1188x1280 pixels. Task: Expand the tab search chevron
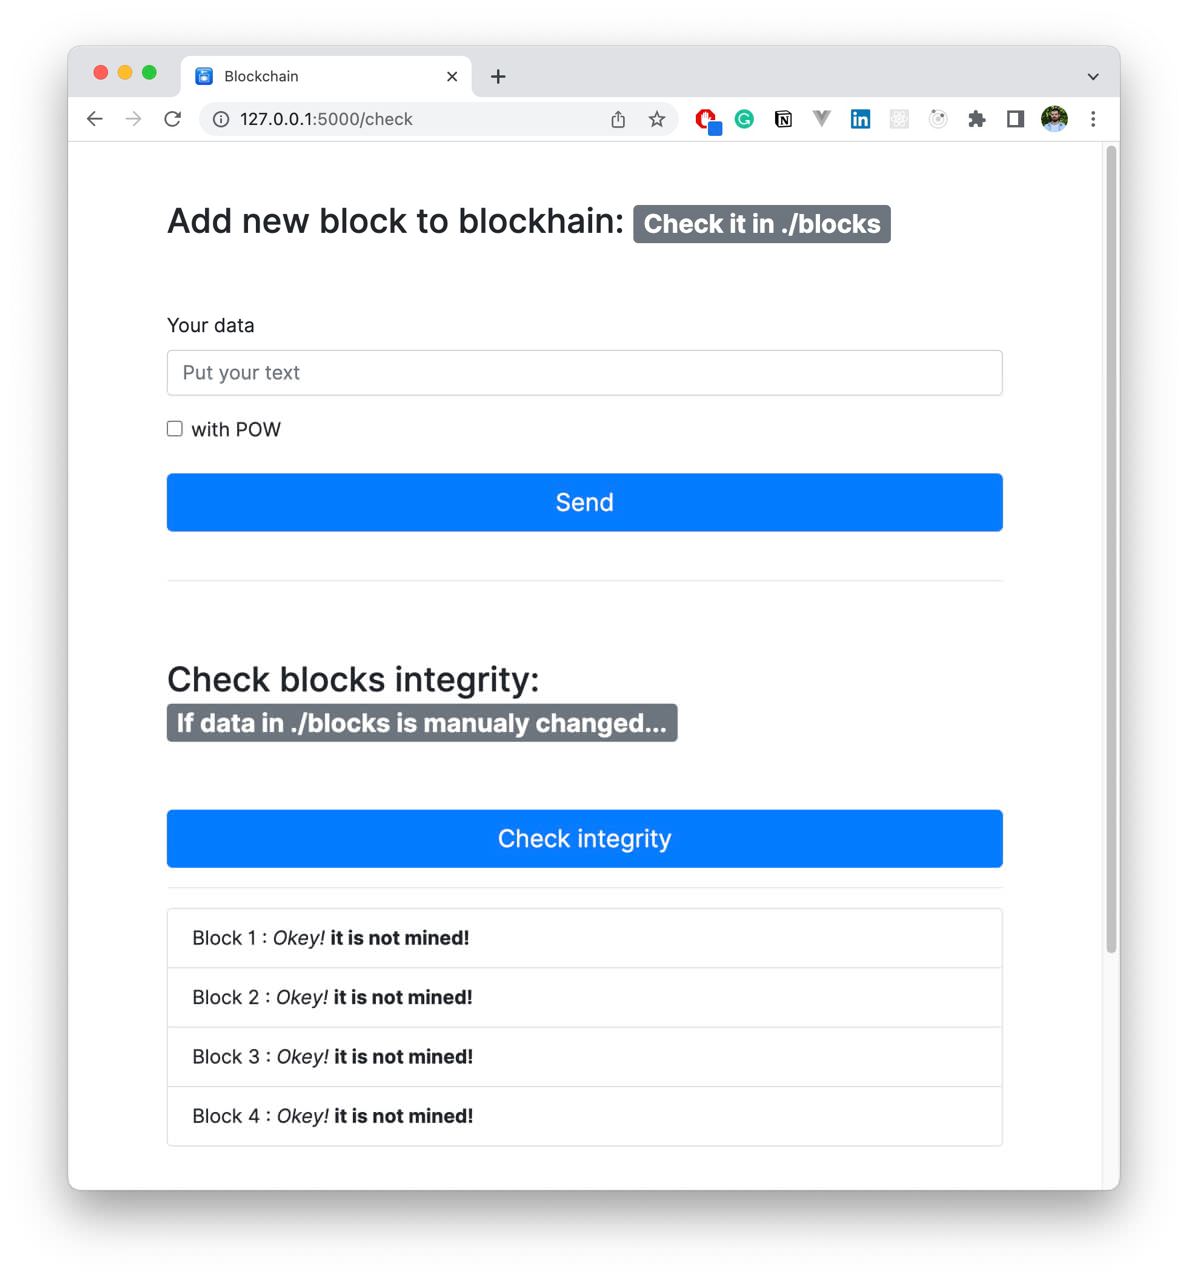pyautogui.click(x=1093, y=76)
